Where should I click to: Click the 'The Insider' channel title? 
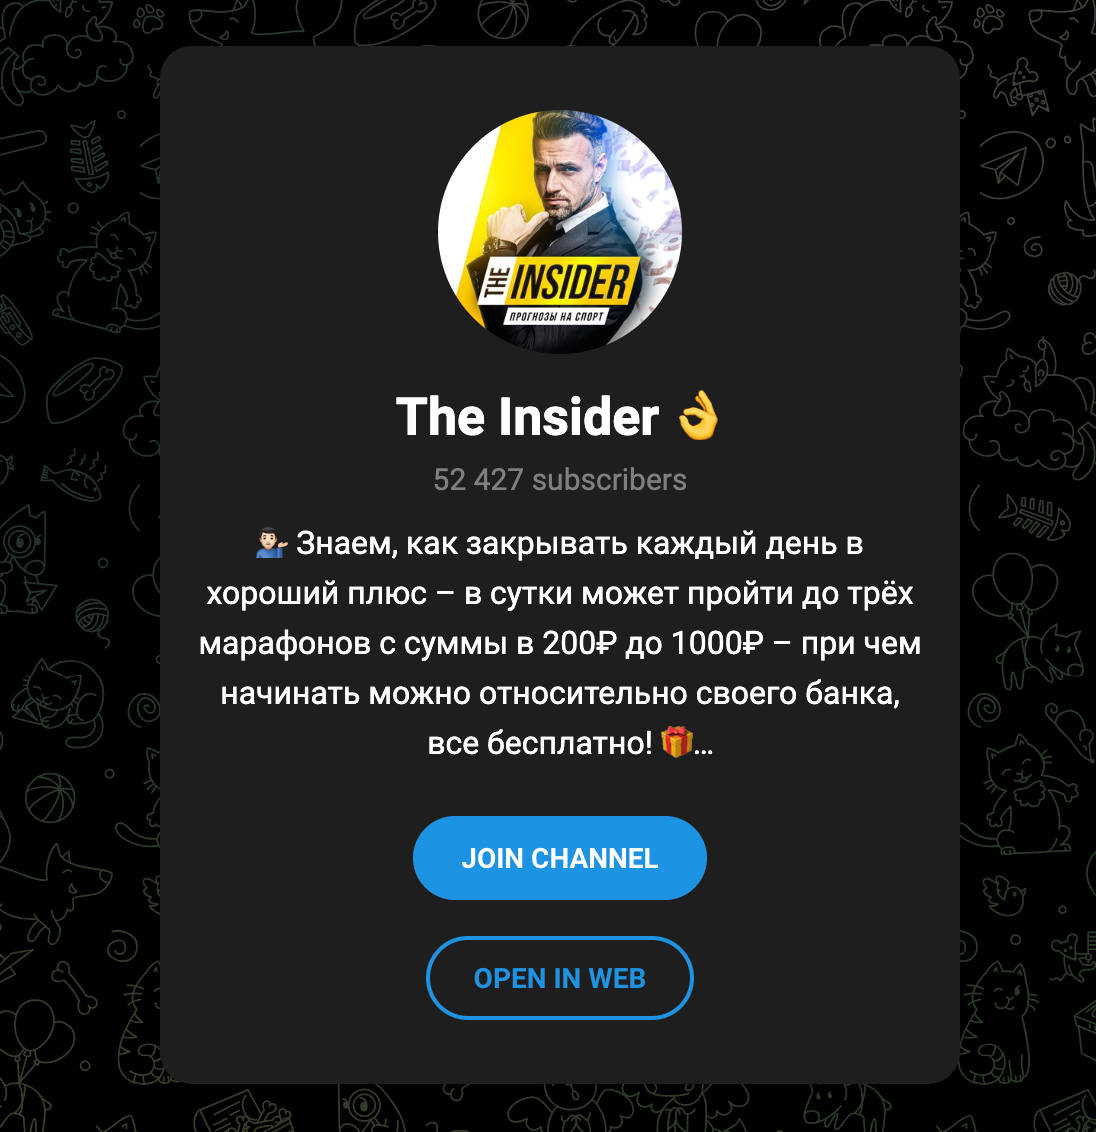coord(527,417)
